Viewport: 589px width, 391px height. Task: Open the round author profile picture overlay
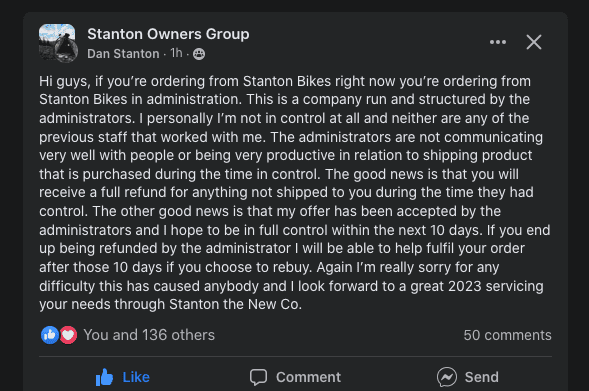pyautogui.click(x=67, y=51)
